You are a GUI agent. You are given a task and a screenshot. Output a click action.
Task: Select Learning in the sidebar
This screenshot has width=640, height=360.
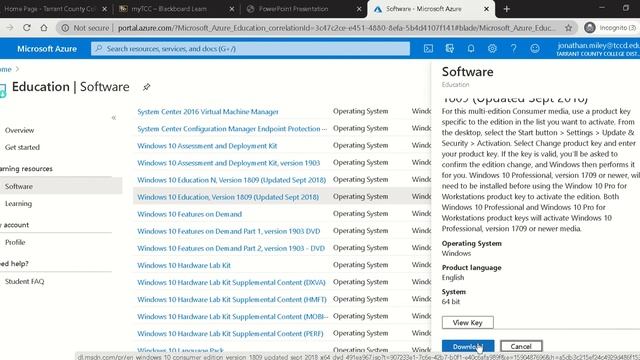pos(18,203)
